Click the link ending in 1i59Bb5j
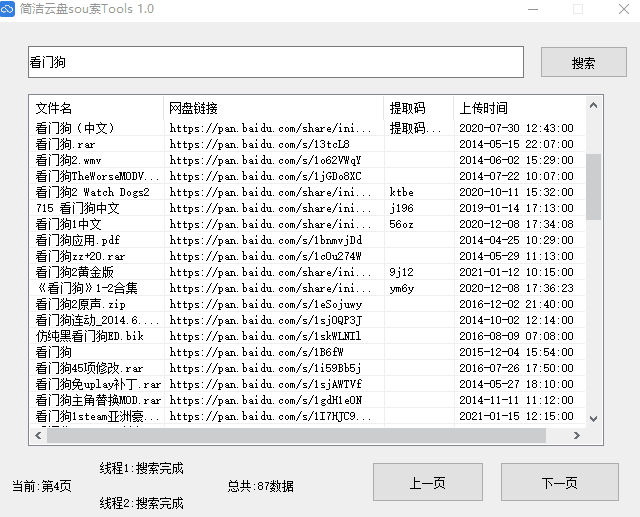This screenshot has height=517, width=640. [265, 368]
